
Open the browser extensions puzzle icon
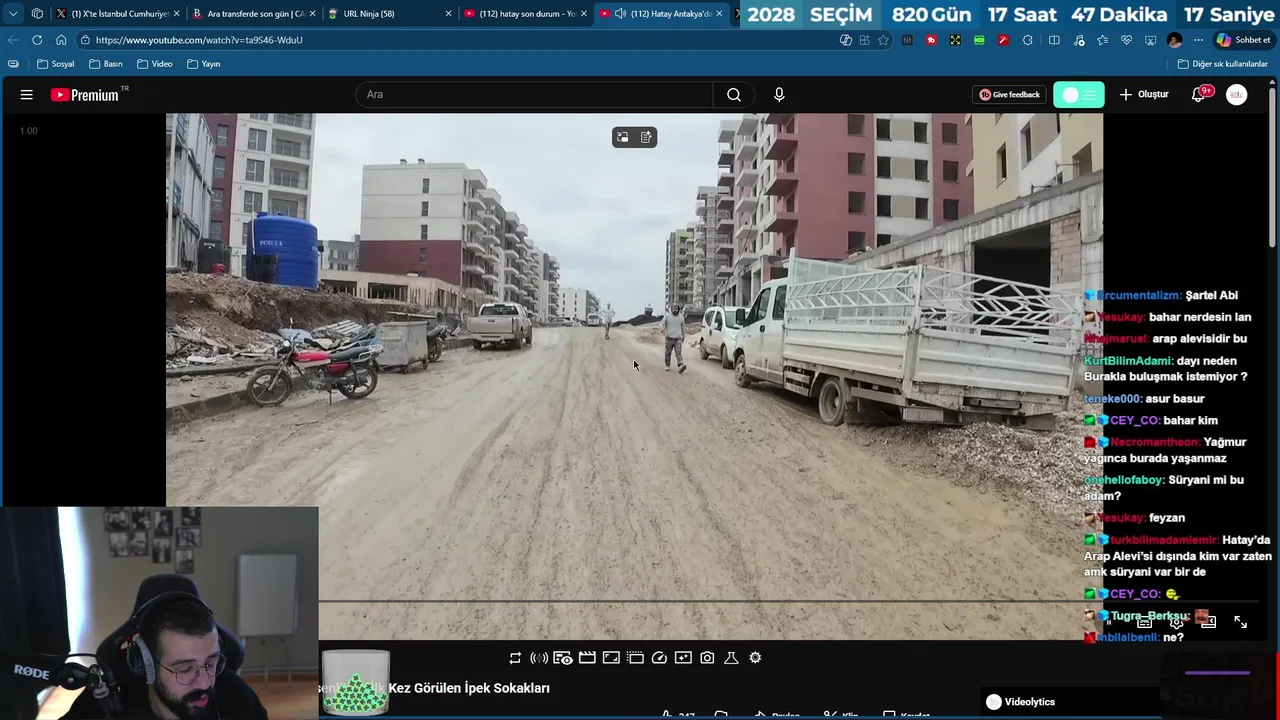coord(1027,40)
